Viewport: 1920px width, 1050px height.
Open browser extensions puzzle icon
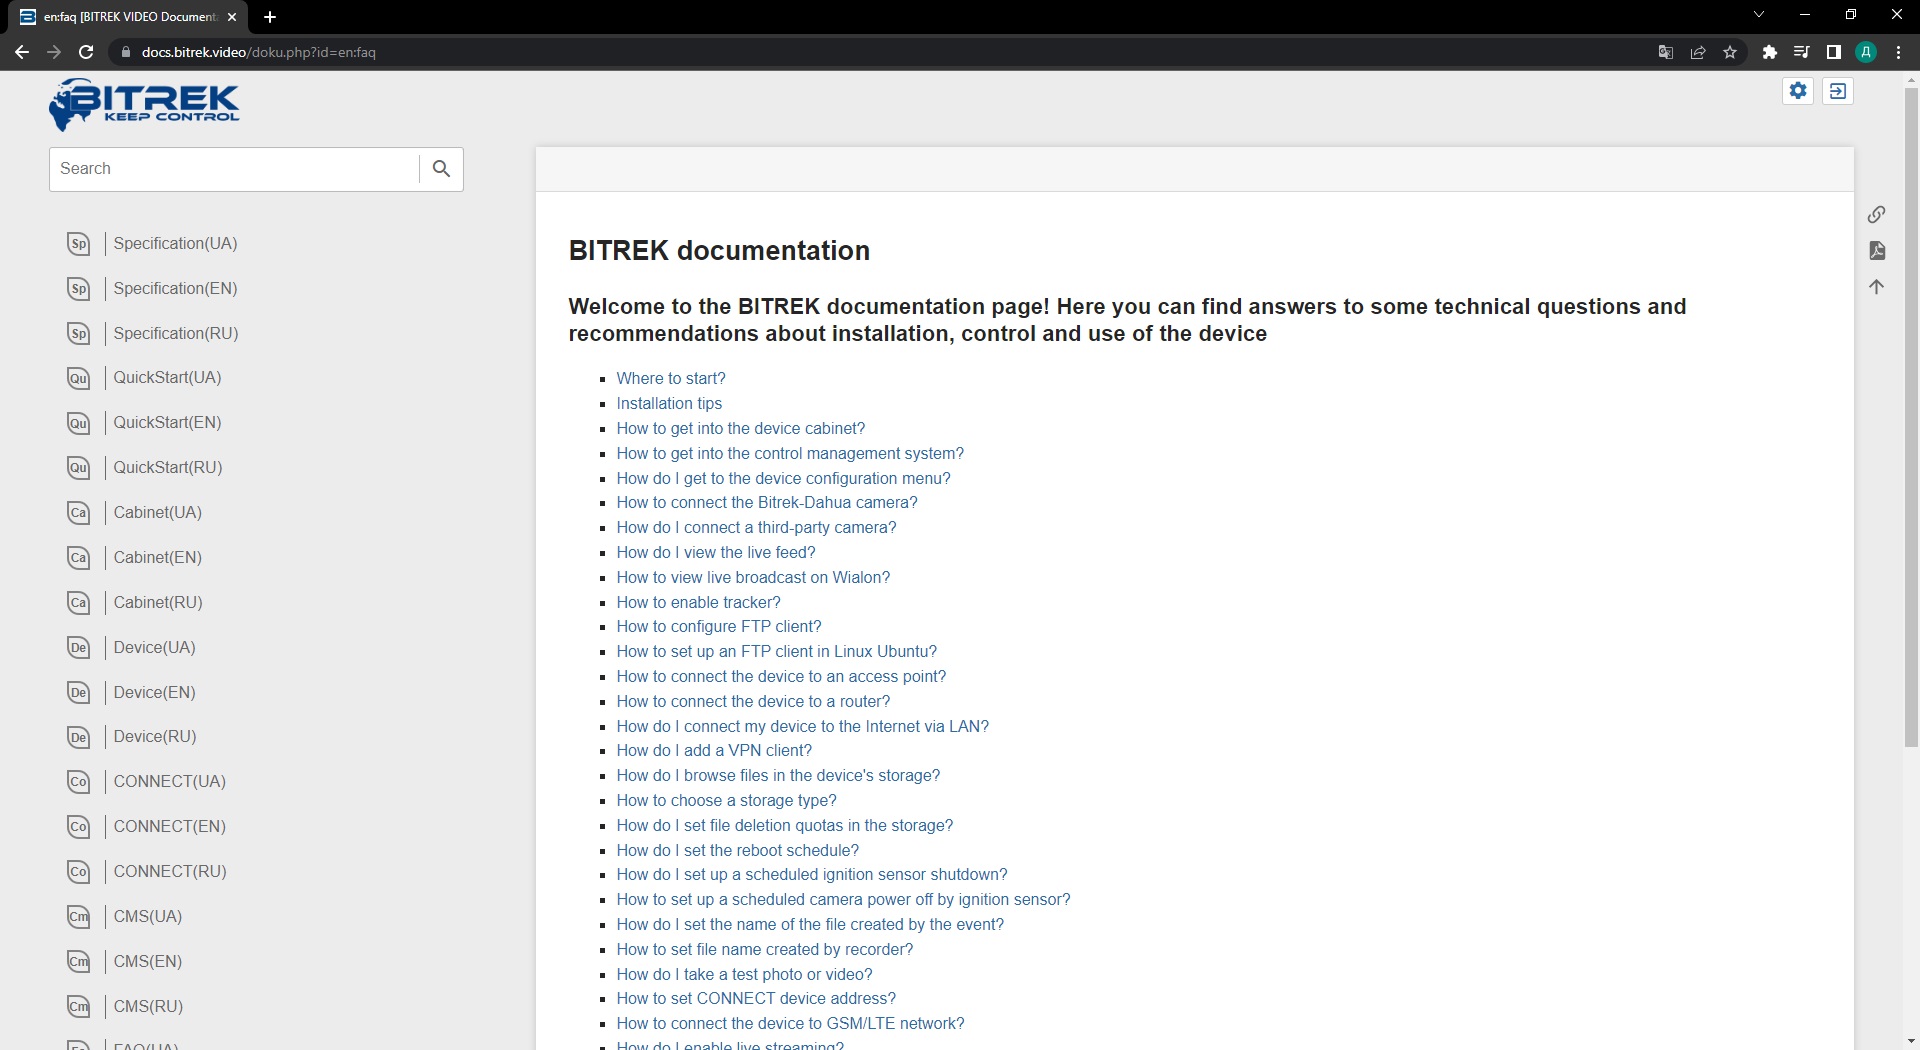(x=1769, y=52)
